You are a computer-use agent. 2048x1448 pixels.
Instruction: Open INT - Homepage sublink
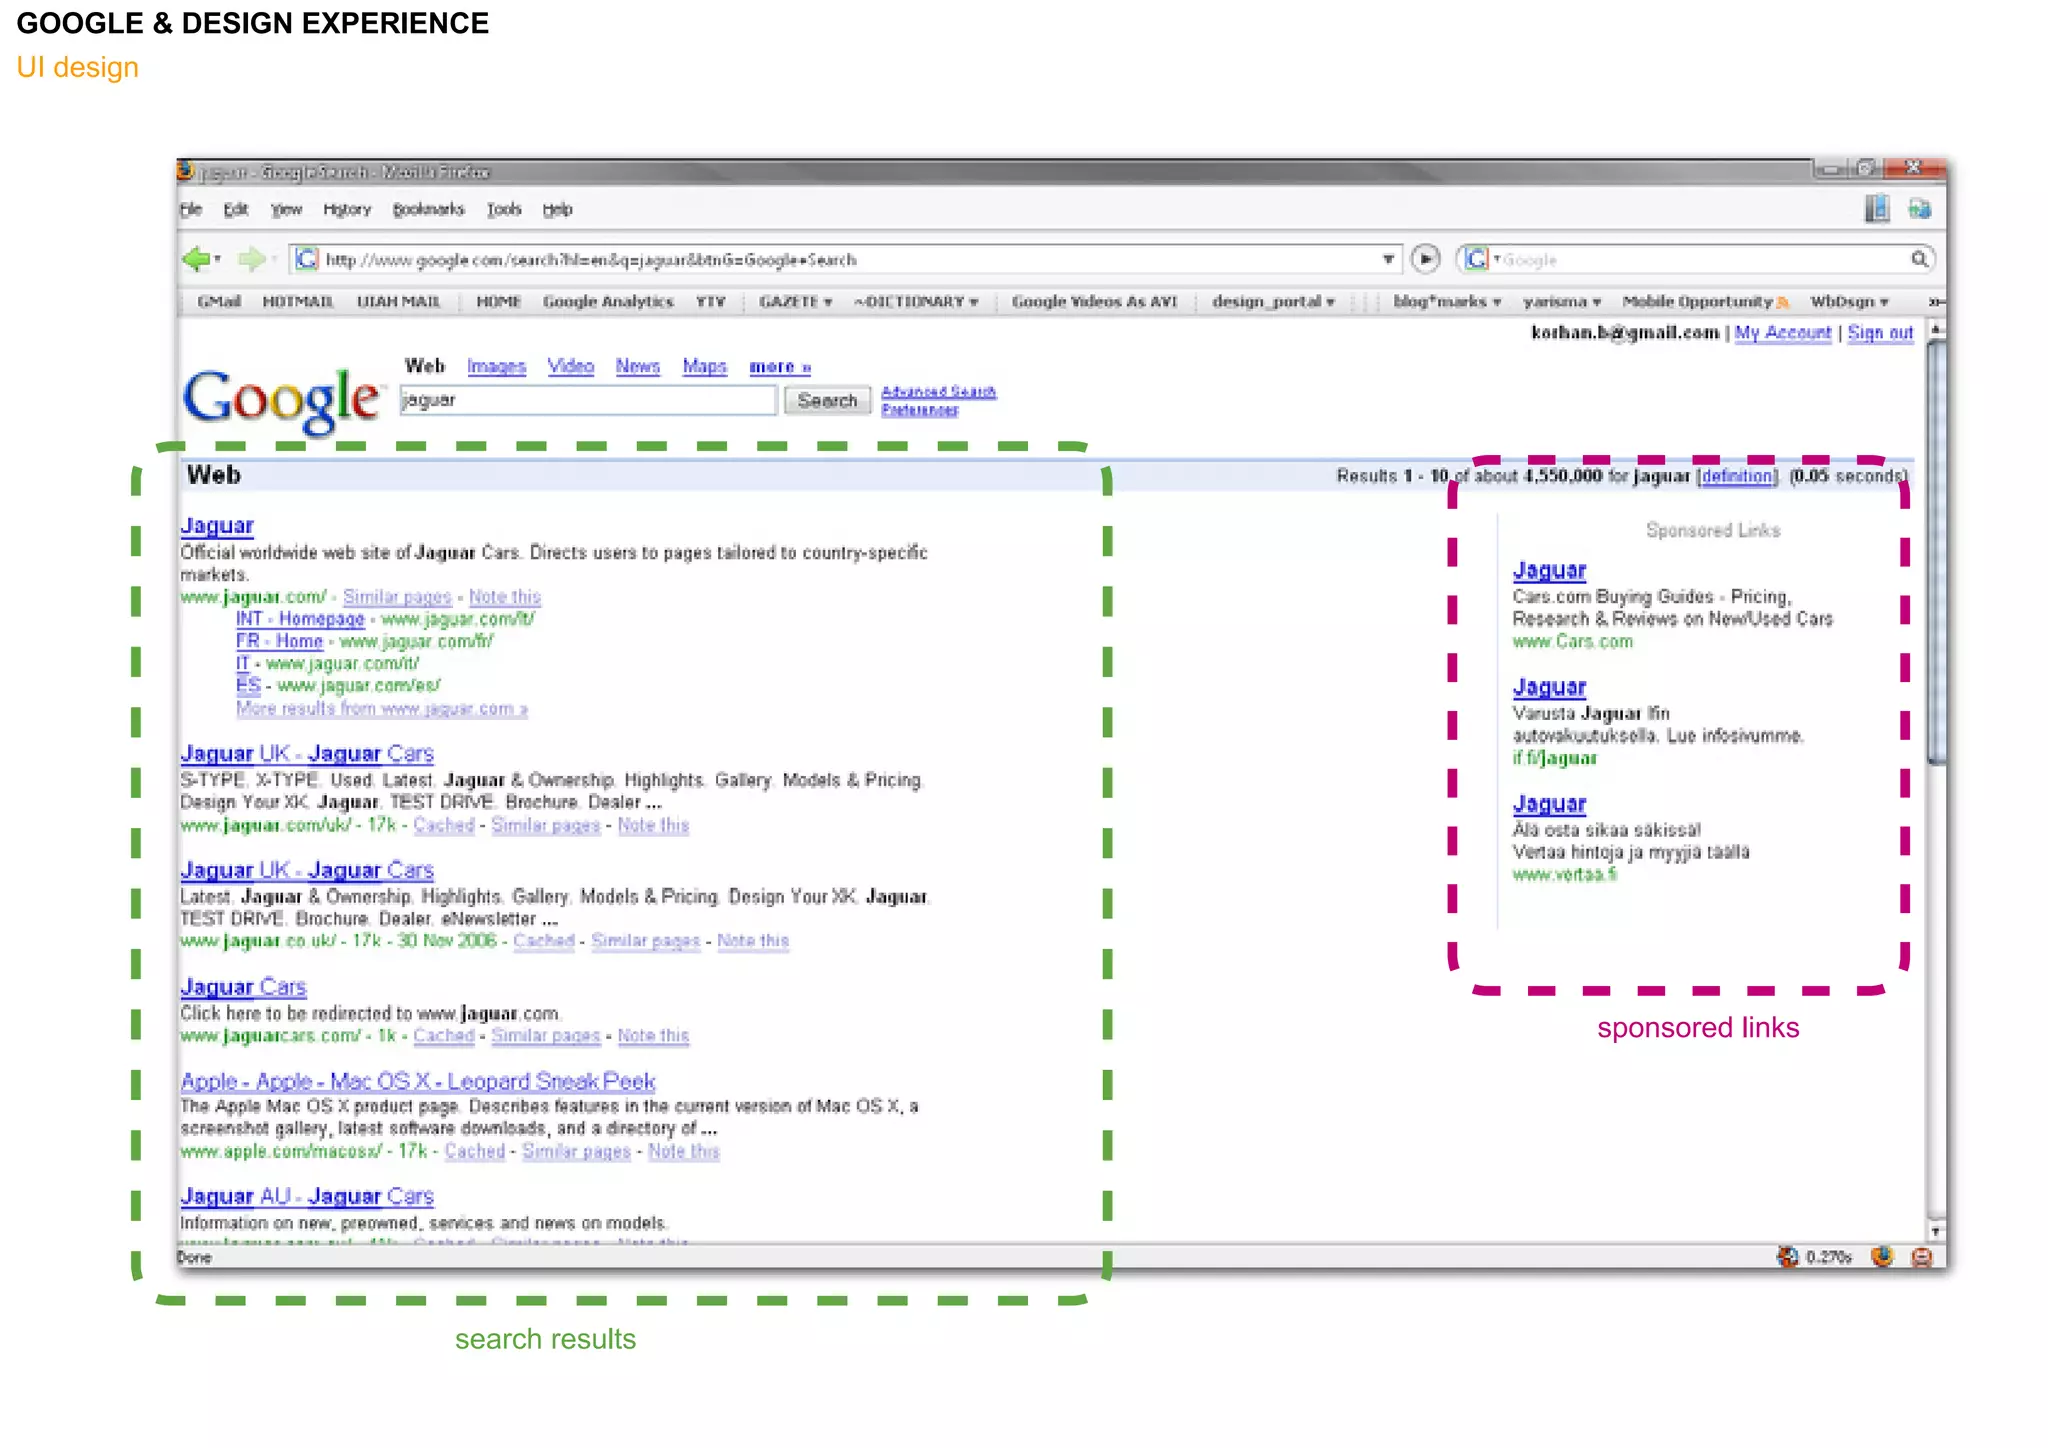[300, 619]
